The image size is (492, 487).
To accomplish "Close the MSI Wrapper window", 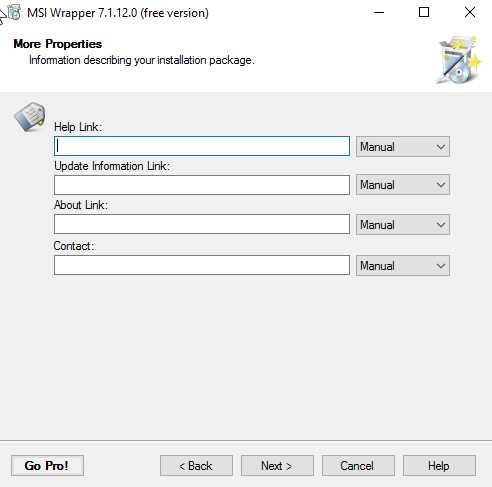I will (x=470, y=13).
